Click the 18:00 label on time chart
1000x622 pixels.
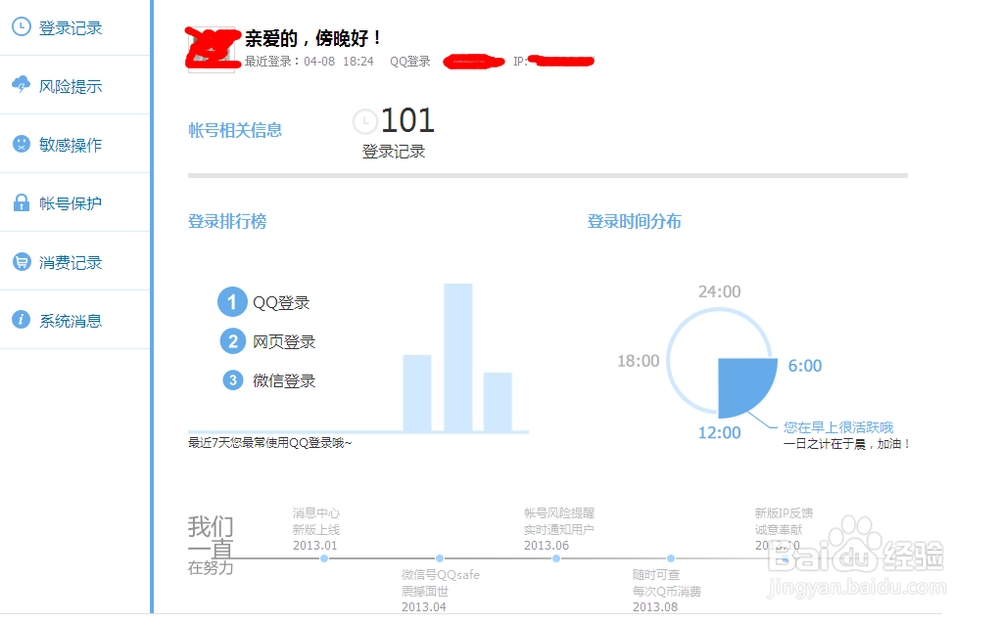coord(638,361)
